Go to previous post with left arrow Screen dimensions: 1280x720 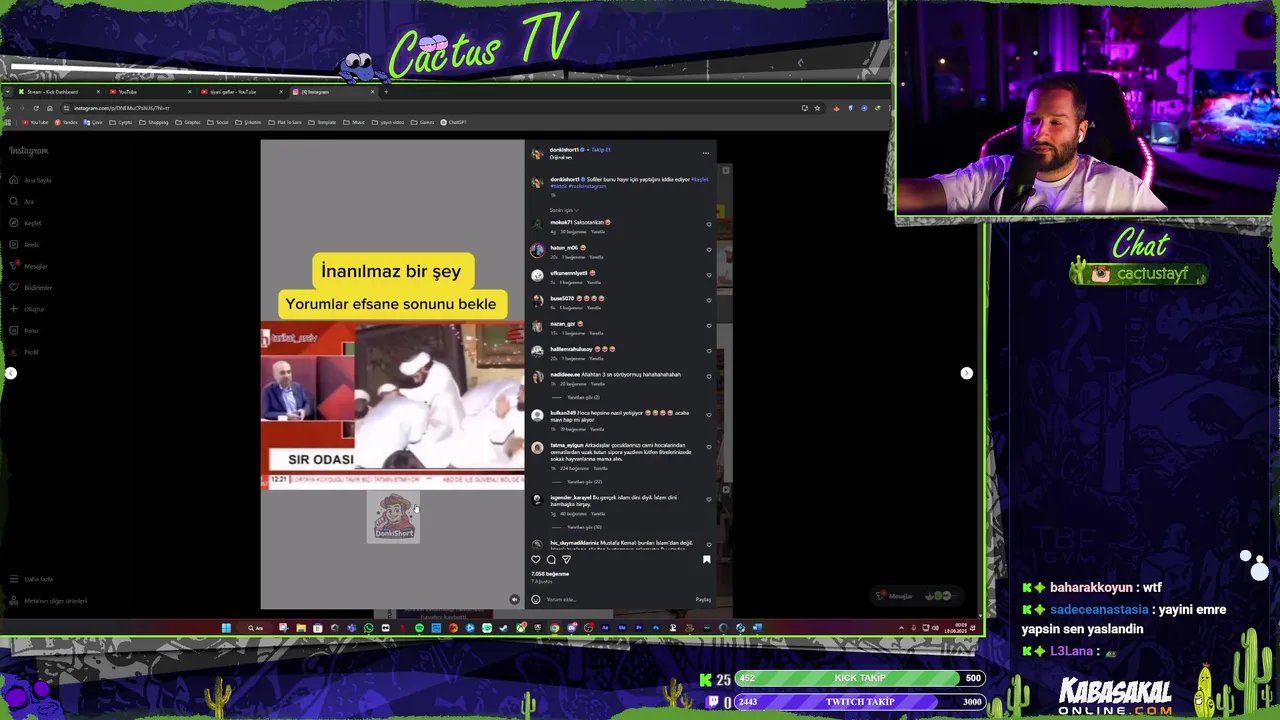point(10,373)
